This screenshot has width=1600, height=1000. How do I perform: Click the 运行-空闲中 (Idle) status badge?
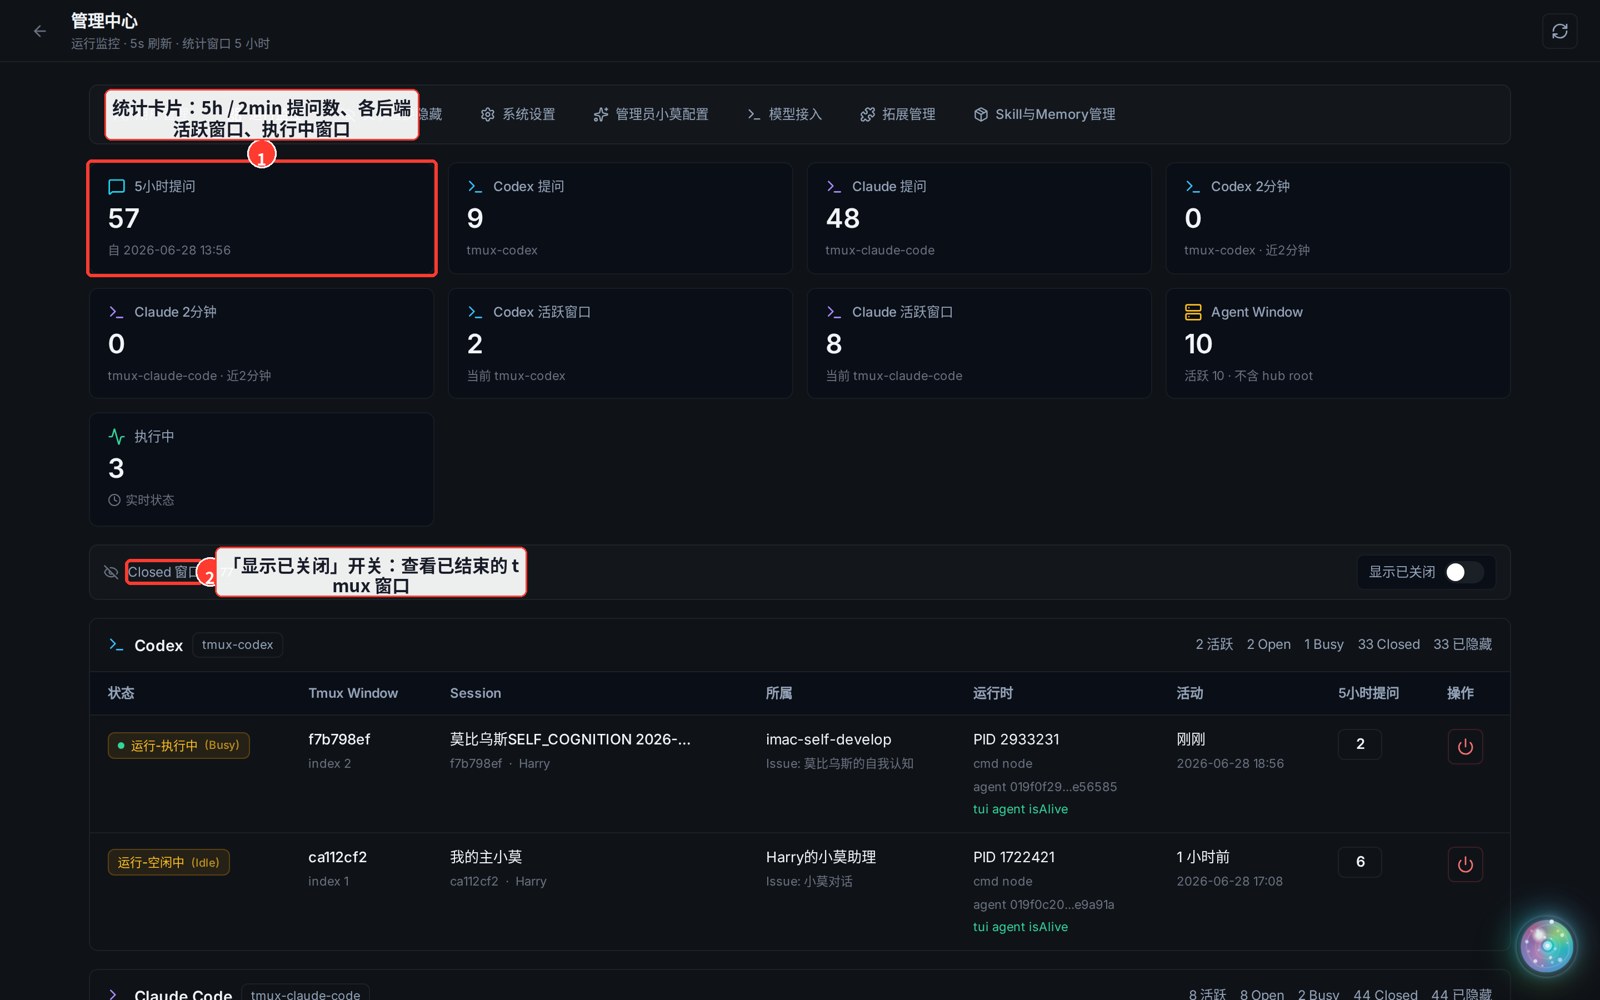pos(169,862)
